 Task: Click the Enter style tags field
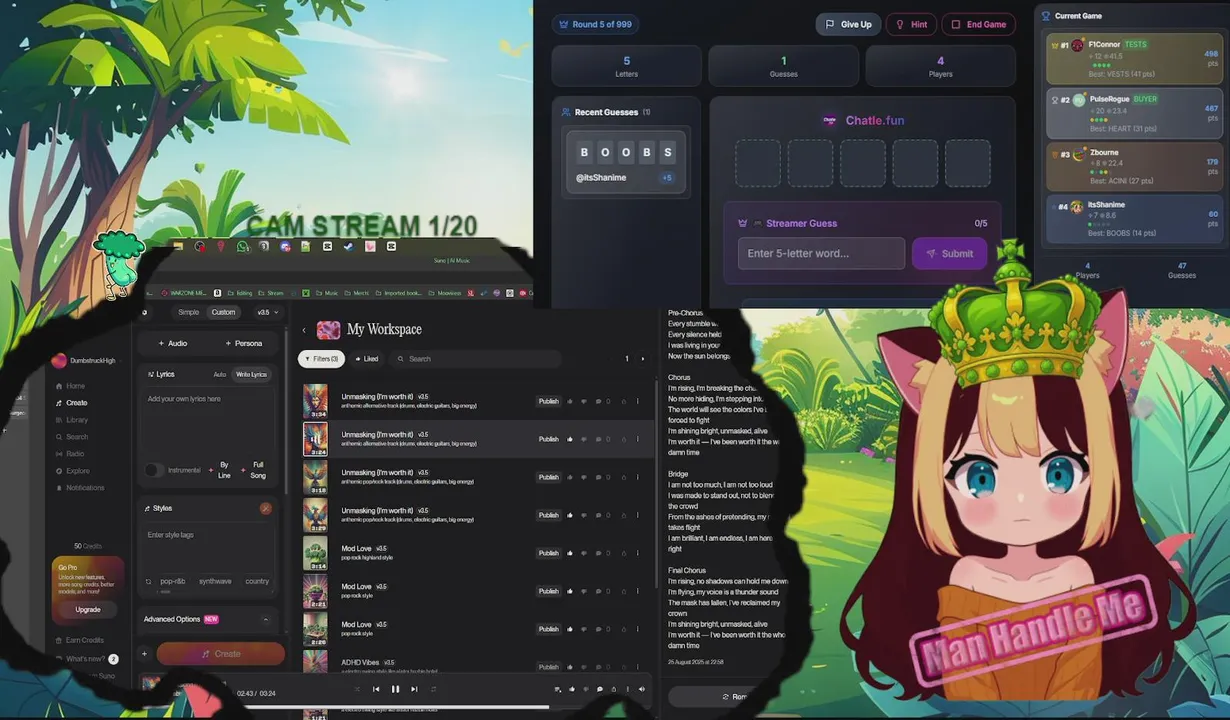(206, 545)
